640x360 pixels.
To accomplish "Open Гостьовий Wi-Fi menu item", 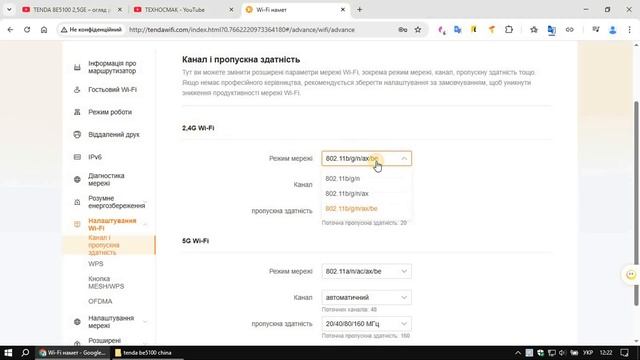I will tap(113, 89).
